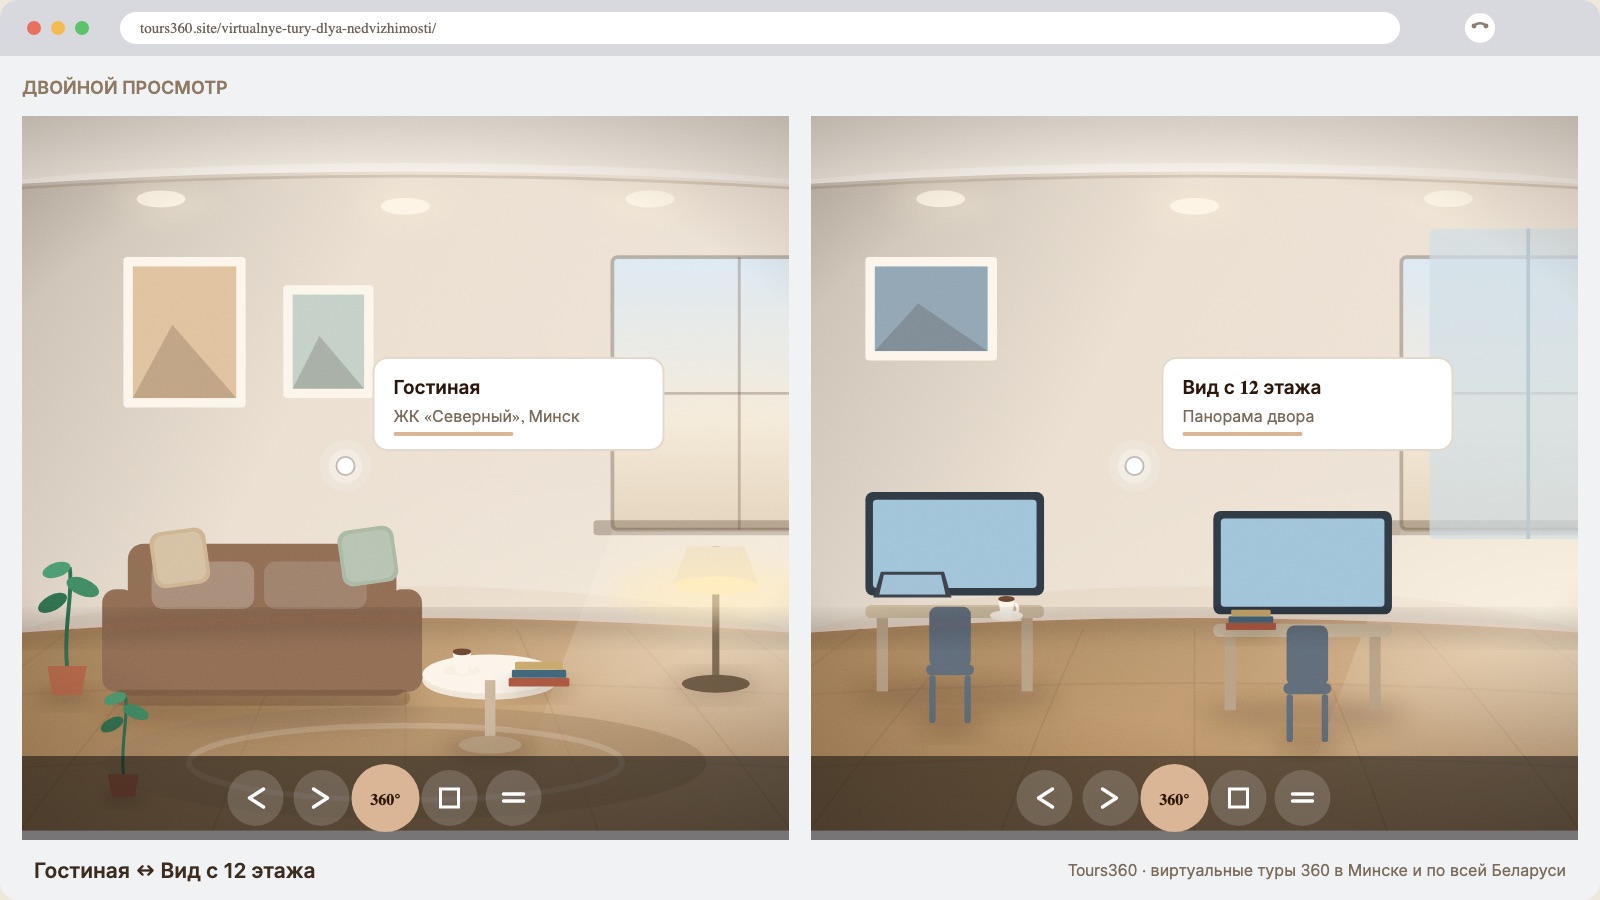
Task: Click caption Гостиная ⇔ Вид с 12 этажа
Action: [x=174, y=870]
